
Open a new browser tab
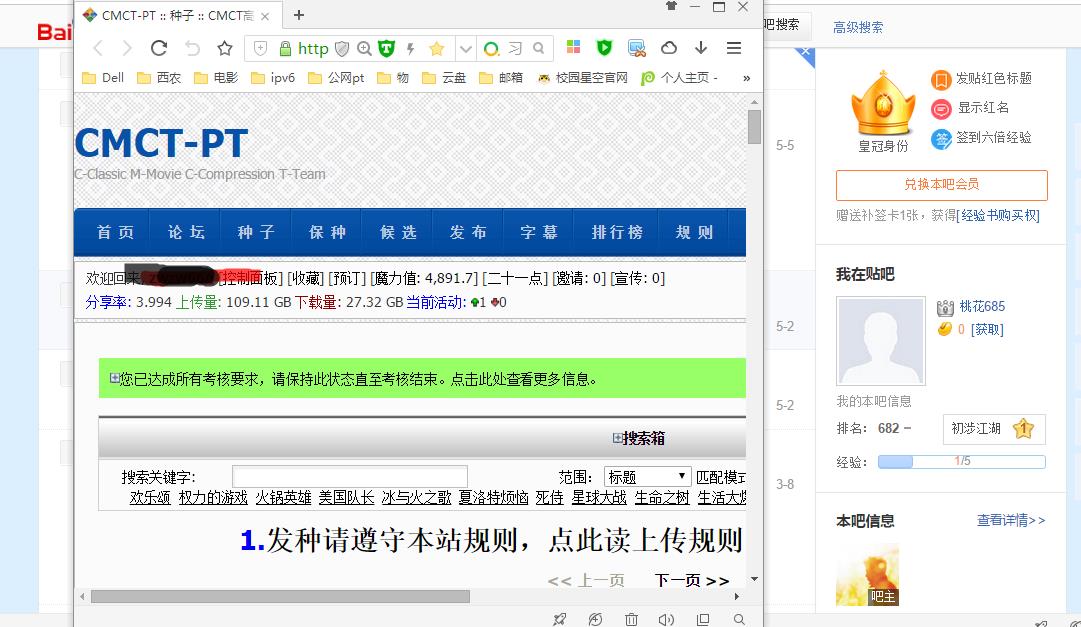click(299, 15)
